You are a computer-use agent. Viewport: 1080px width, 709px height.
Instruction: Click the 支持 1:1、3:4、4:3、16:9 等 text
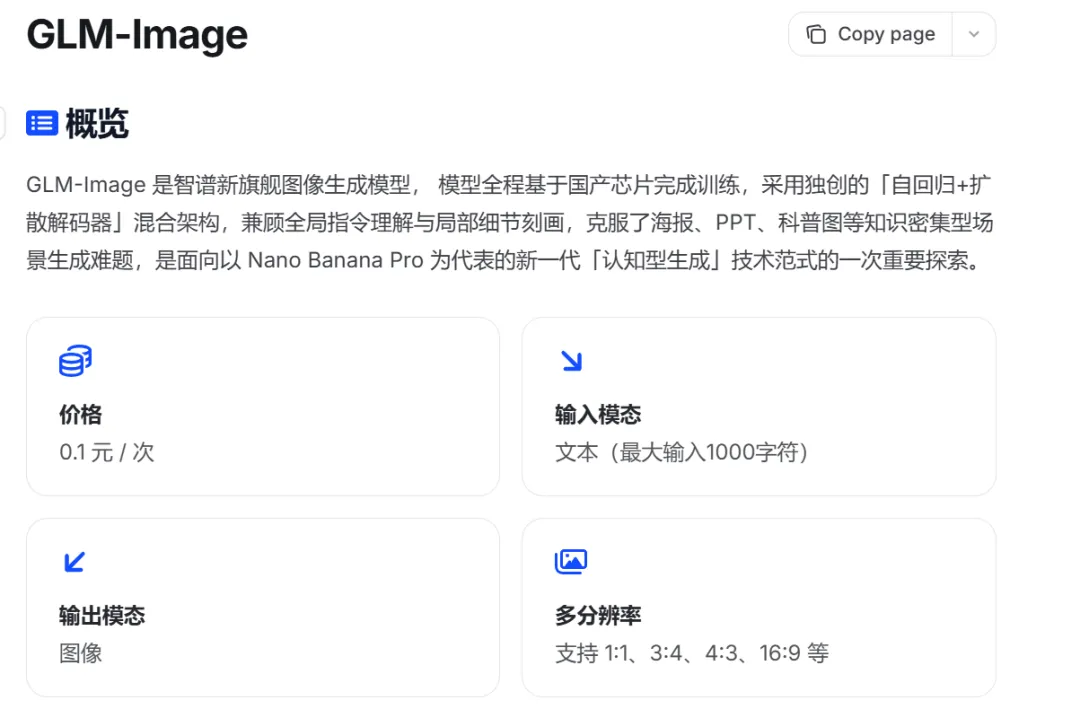click(x=692, y=654)
